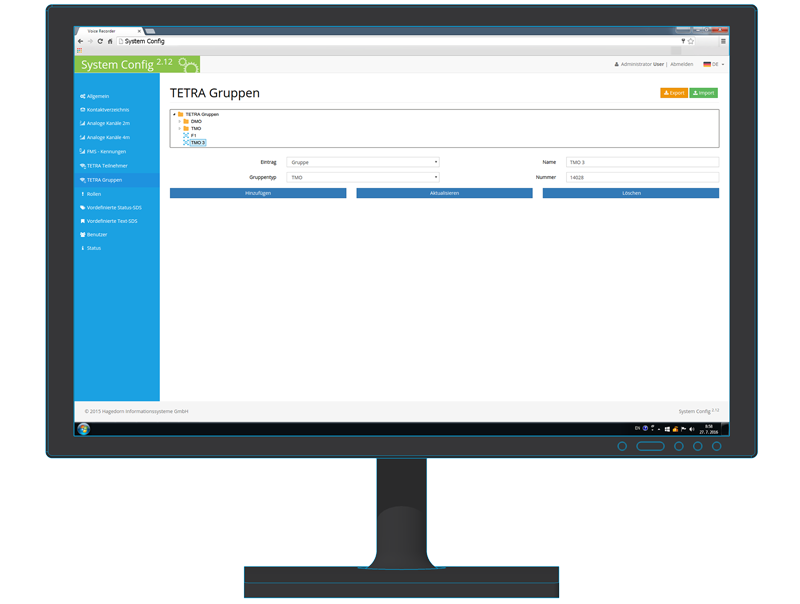The width and height of the screenshot is (800, 604).
Task: Go to TETRA Teilnehmer in sidebar
Action: coord(107,166)
